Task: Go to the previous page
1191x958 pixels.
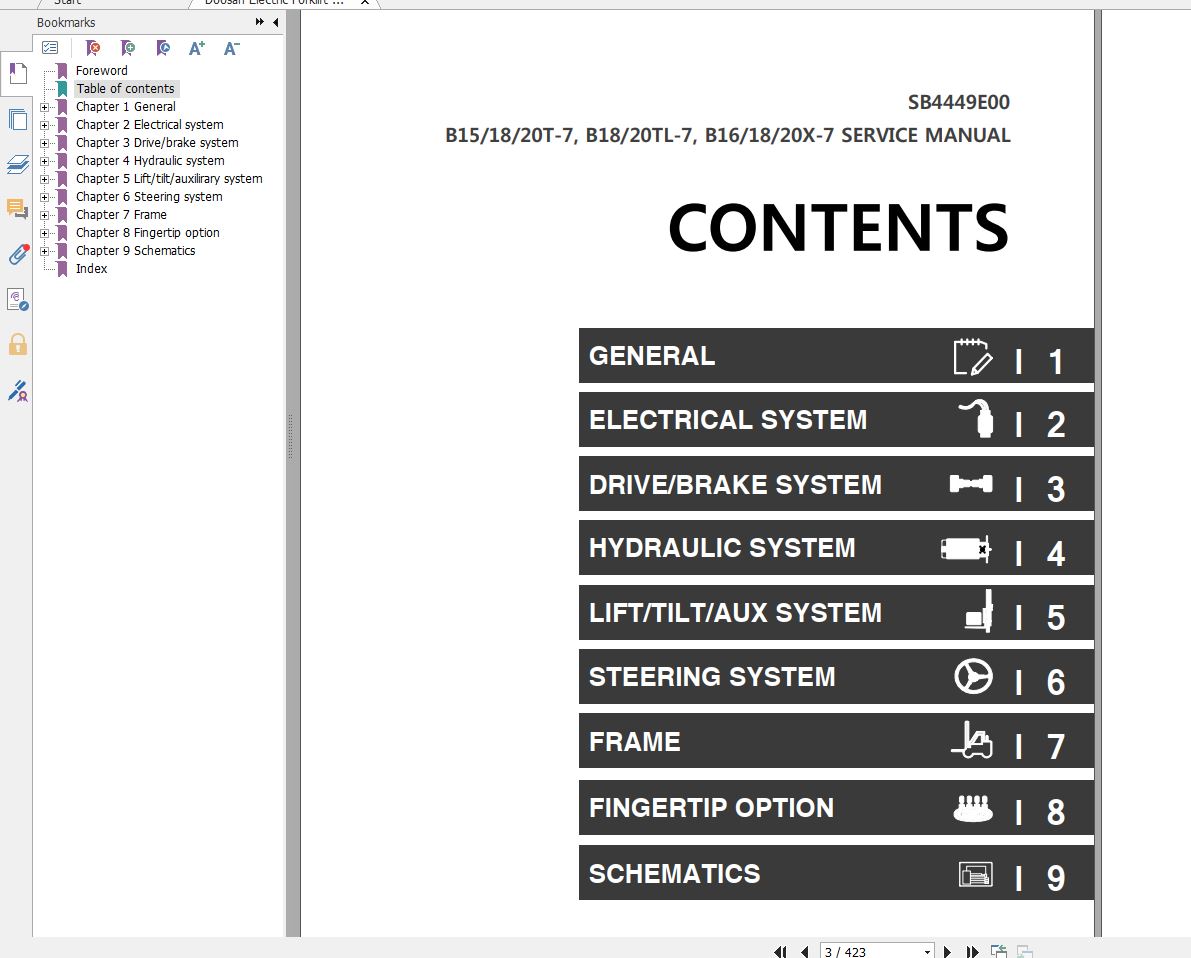Action: (804, 952)
